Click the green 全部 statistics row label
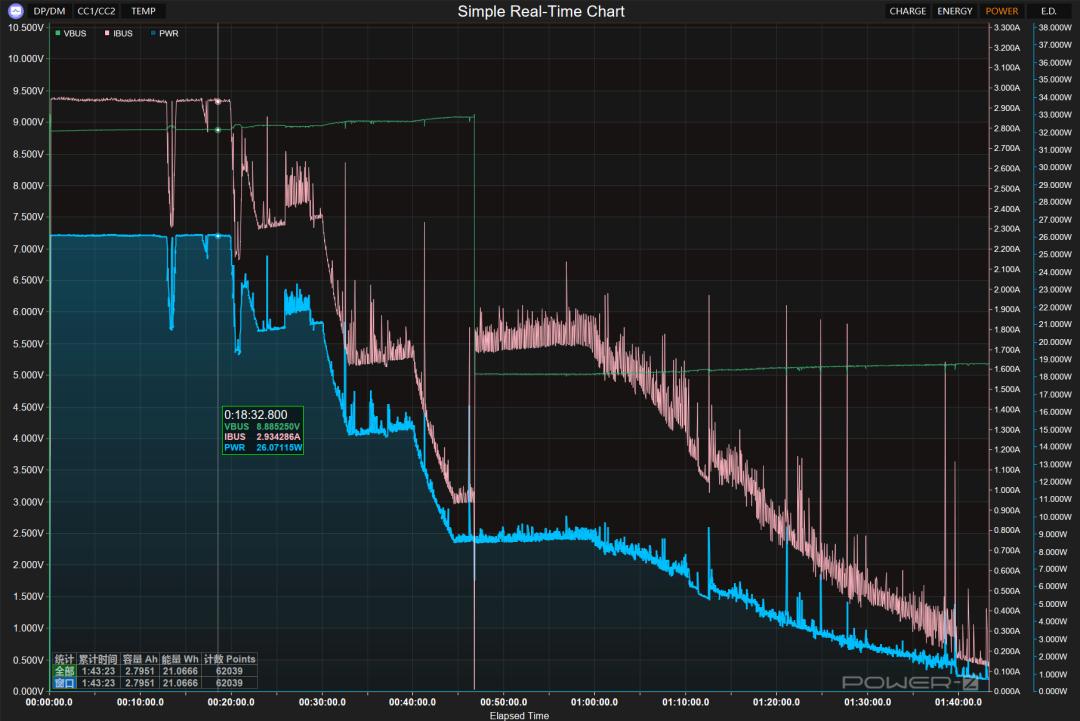Image resolution: width=1080 pixels, height=721 pixels. click(64, 671)
